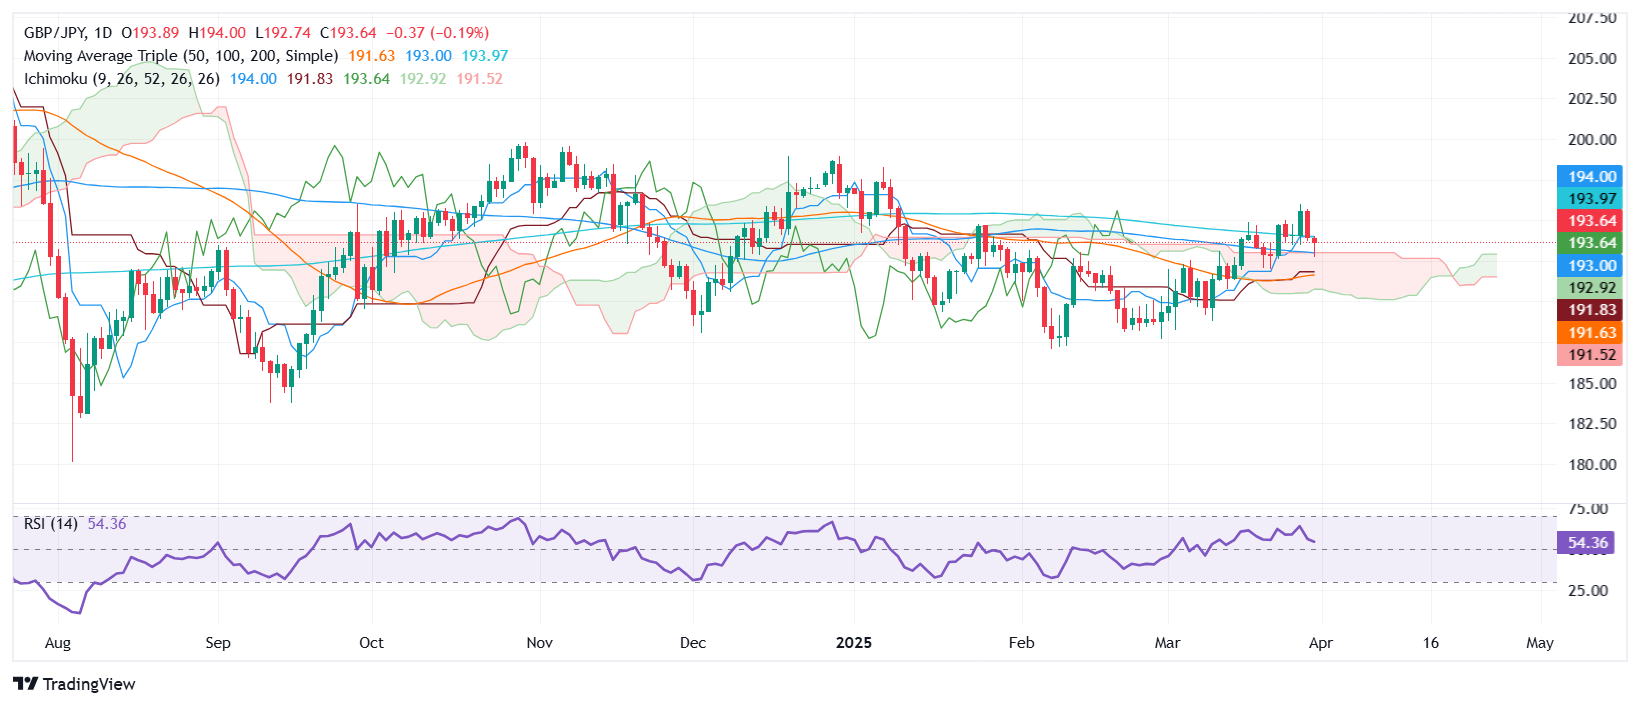Click the purple RSI 54.36 value tag
The height and width of the screenshot is (707, 1640).
[x=1586, y=543]
